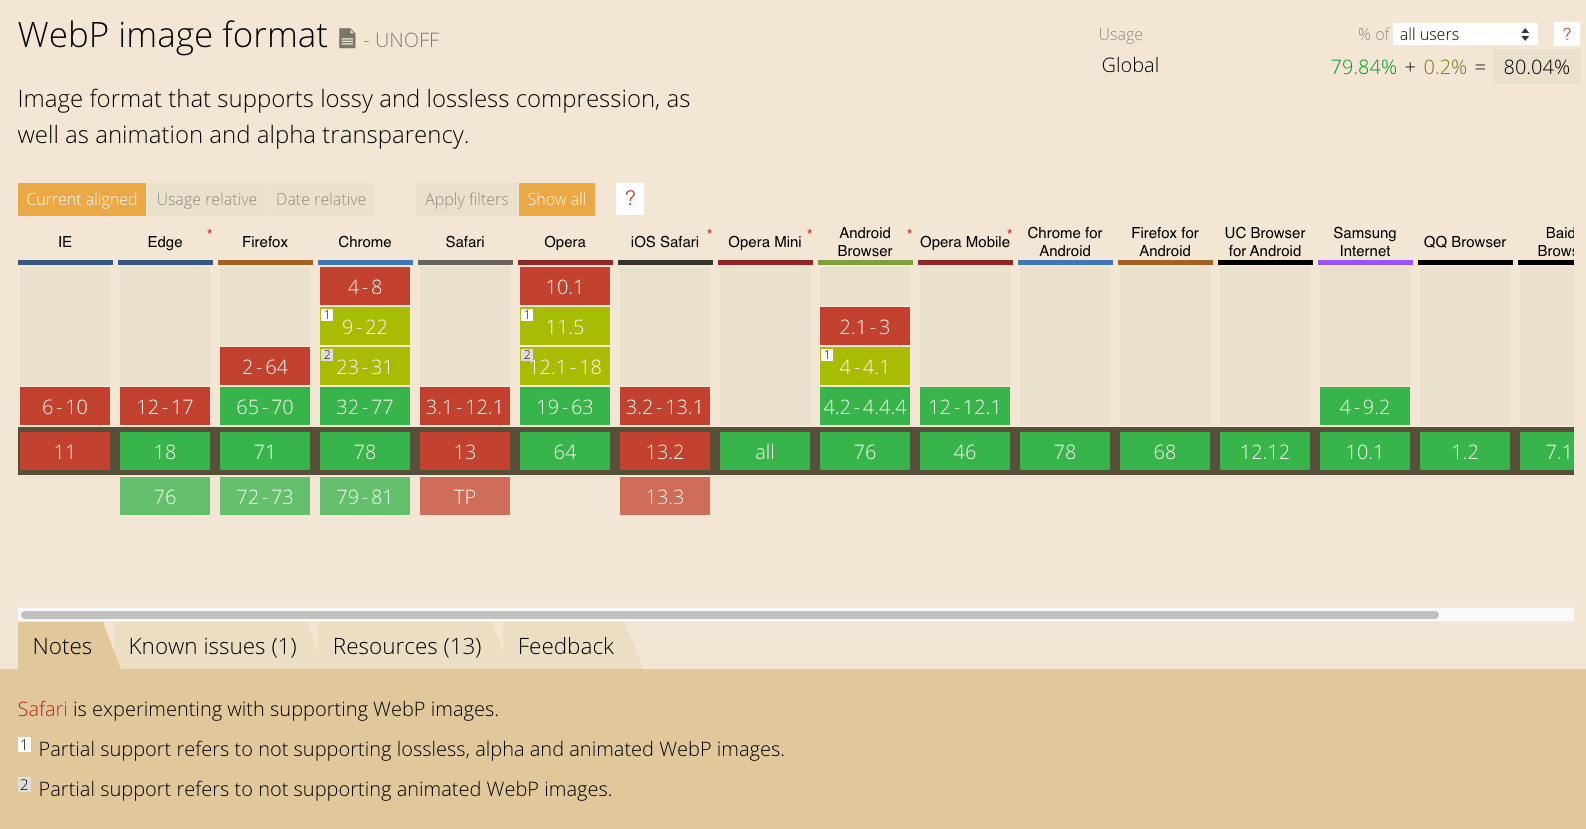Open the filter help question mark
The height and width of the screenshot is (829, 1586).
click(x=630, y=199)
